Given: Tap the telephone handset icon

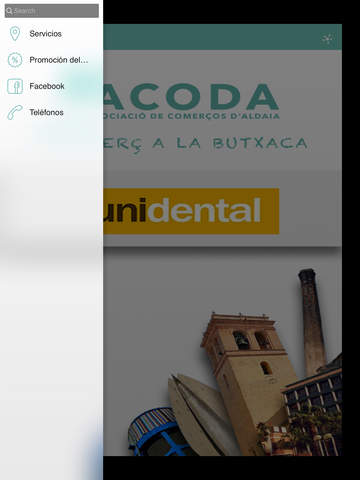Looking at the screenshot, I should pos(15,112).
